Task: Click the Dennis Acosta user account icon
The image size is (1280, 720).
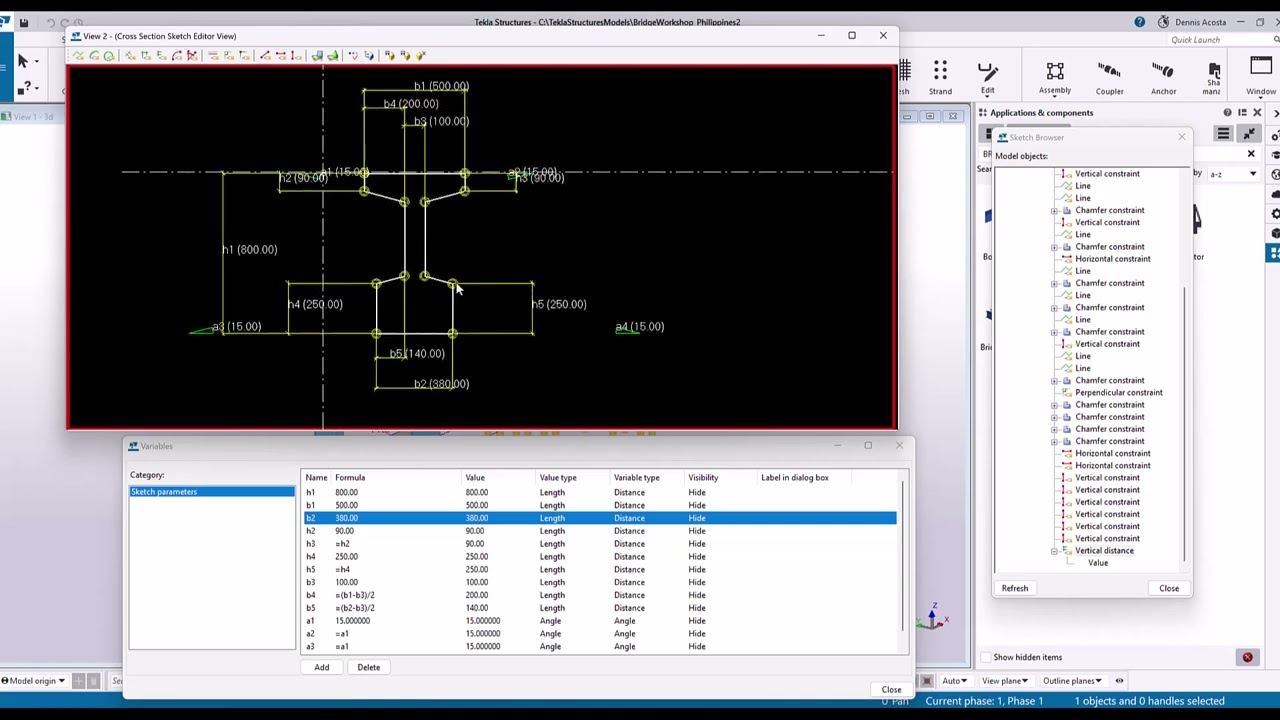Action: [1163, 22]
